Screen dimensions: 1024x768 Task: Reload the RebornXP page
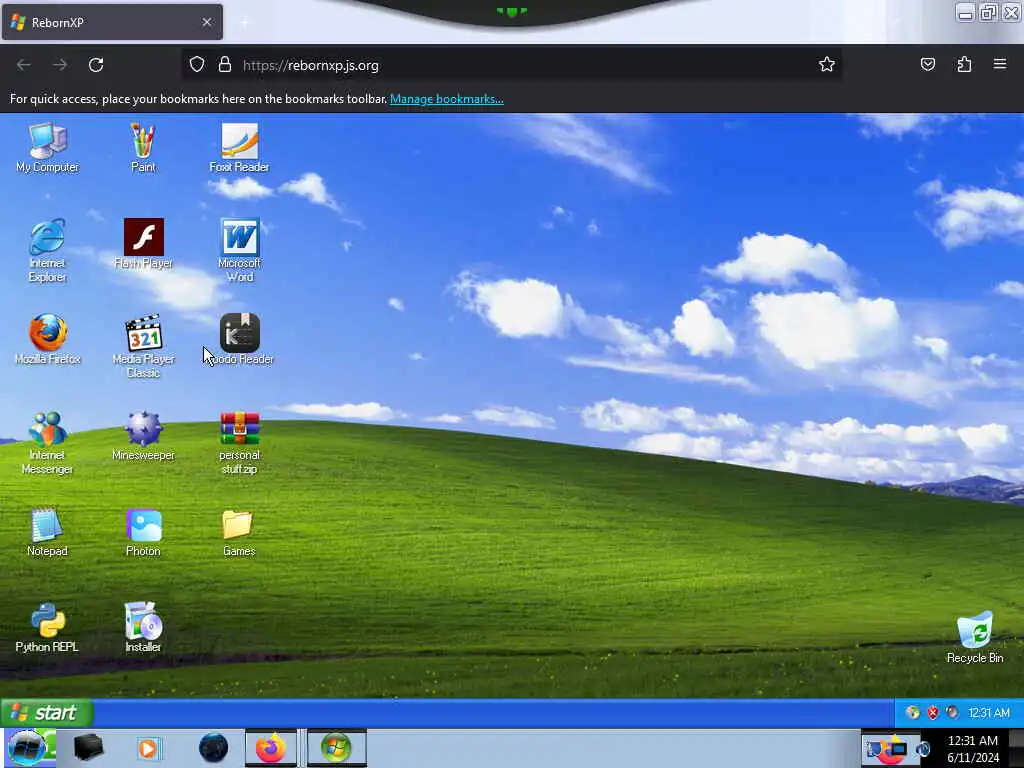pyautogui.click(x=96, y=65)
